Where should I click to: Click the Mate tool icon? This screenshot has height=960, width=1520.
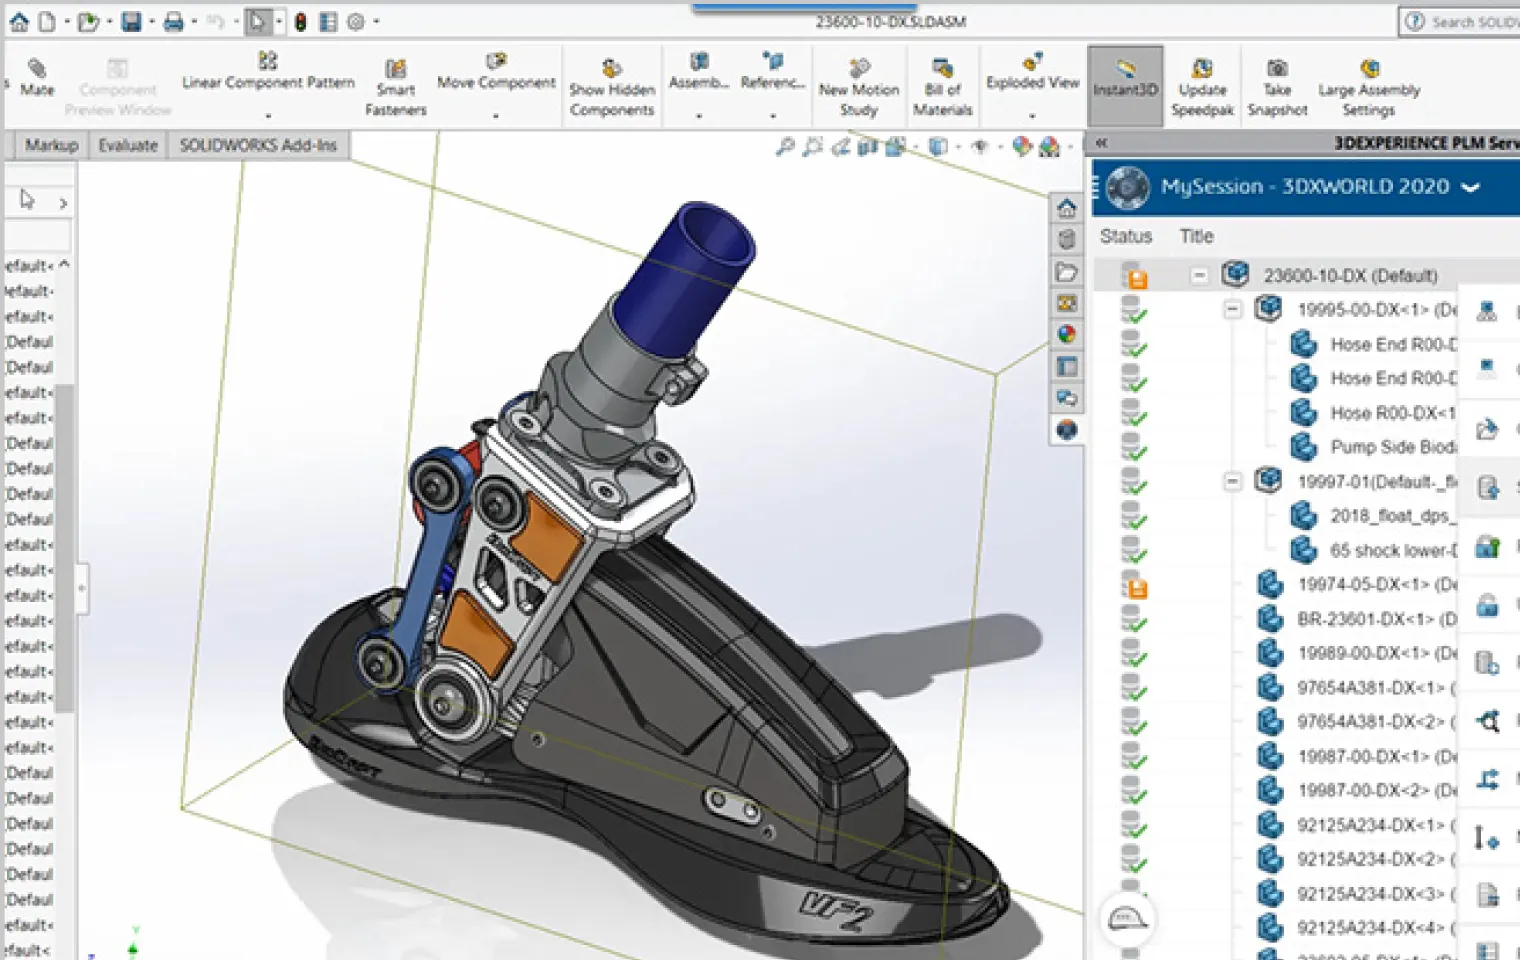point(37,69)
